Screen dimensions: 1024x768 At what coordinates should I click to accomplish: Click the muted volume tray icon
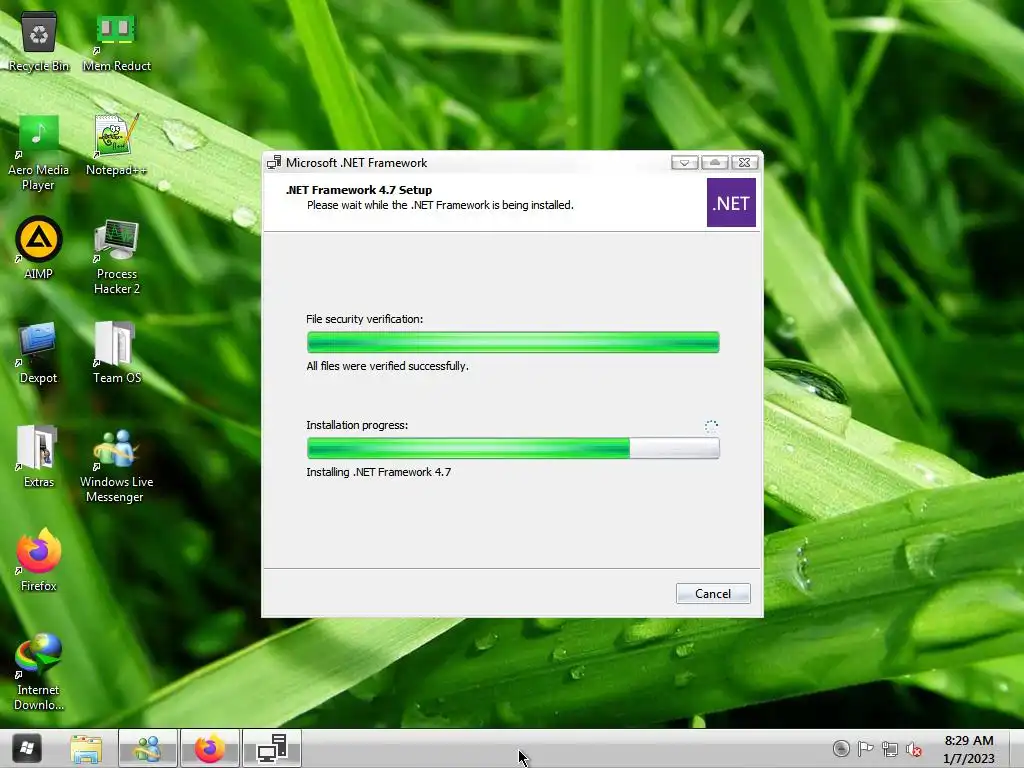pos(914,749)
